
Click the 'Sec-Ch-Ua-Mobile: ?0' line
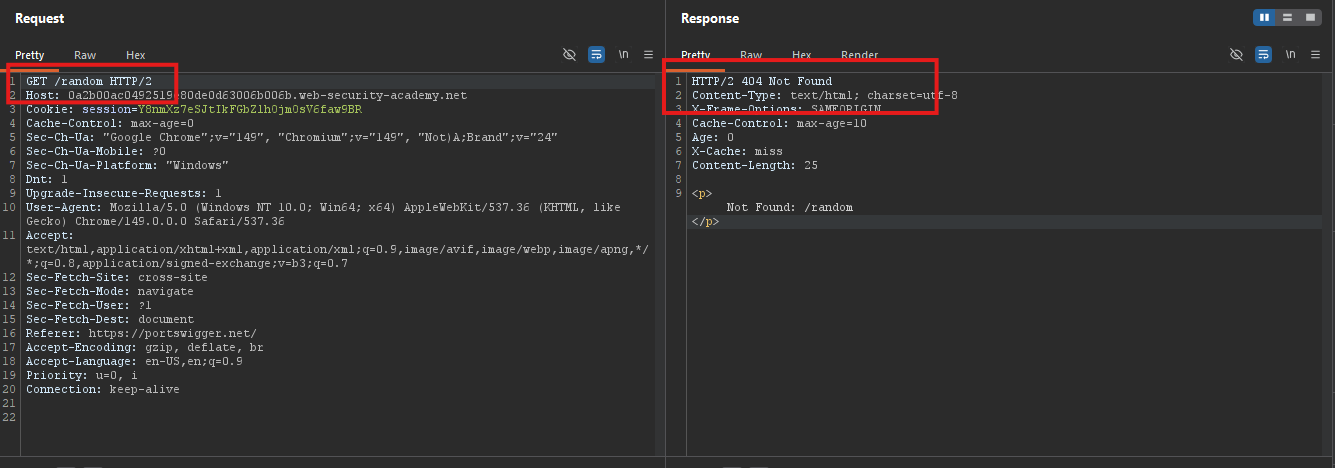[x=96, y=151]
